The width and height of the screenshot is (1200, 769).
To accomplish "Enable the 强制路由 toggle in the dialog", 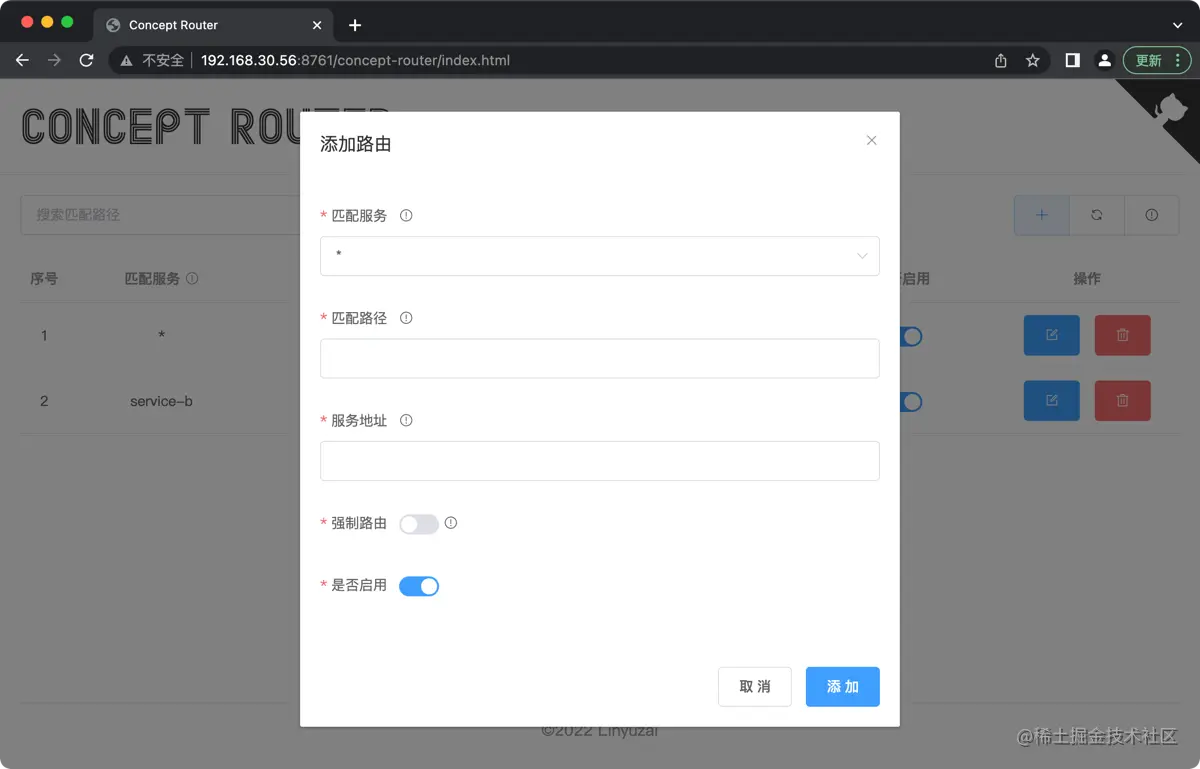I will pos(418,523).
